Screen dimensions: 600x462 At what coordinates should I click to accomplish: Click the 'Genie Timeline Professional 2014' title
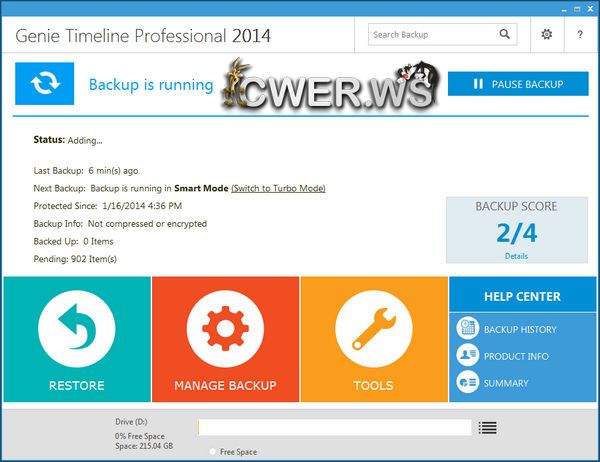pyautogui.click(x=143, y=36)
